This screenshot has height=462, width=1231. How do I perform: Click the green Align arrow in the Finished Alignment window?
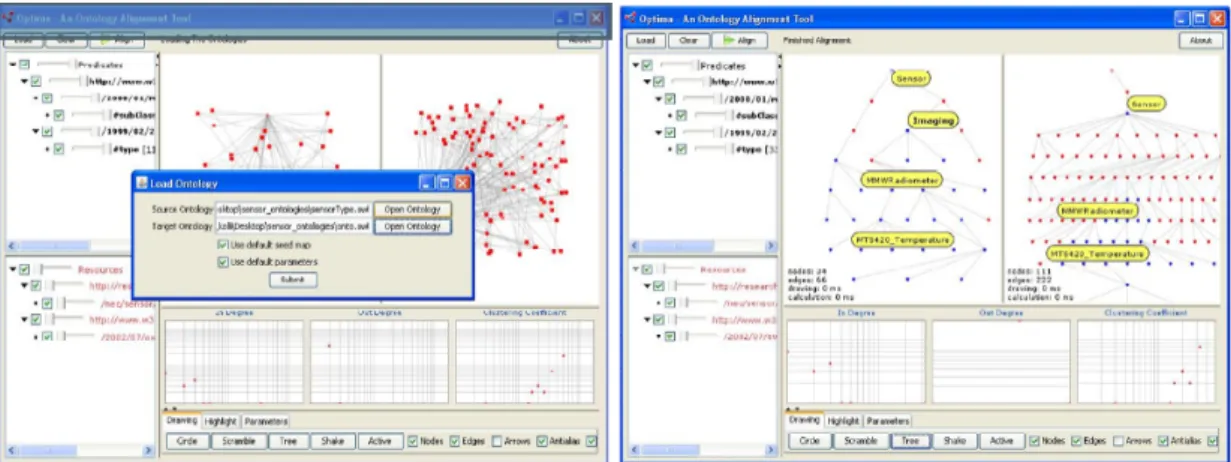point(729,41)
